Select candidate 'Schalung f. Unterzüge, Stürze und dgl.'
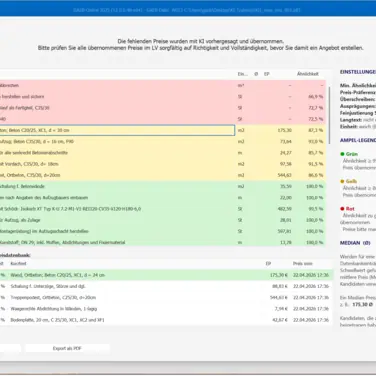 (x=166, y=286)
